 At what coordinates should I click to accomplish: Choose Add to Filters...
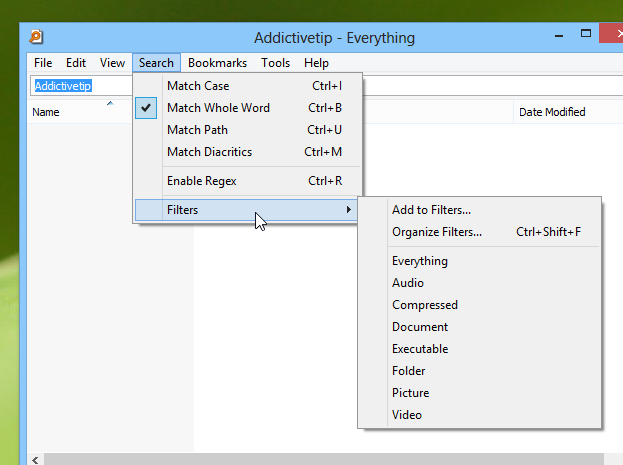click(x=480, y=210)
